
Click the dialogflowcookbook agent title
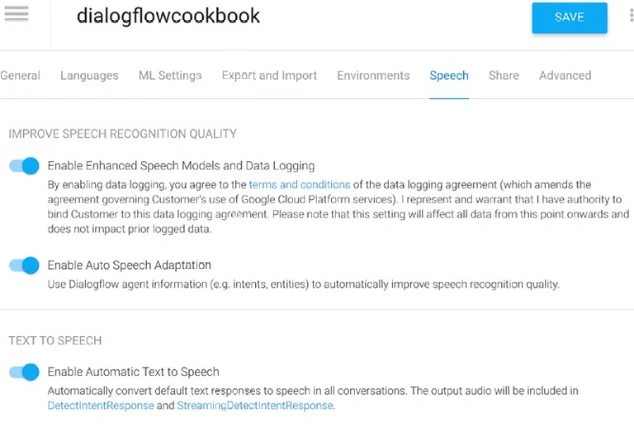(x=168, y=17)
